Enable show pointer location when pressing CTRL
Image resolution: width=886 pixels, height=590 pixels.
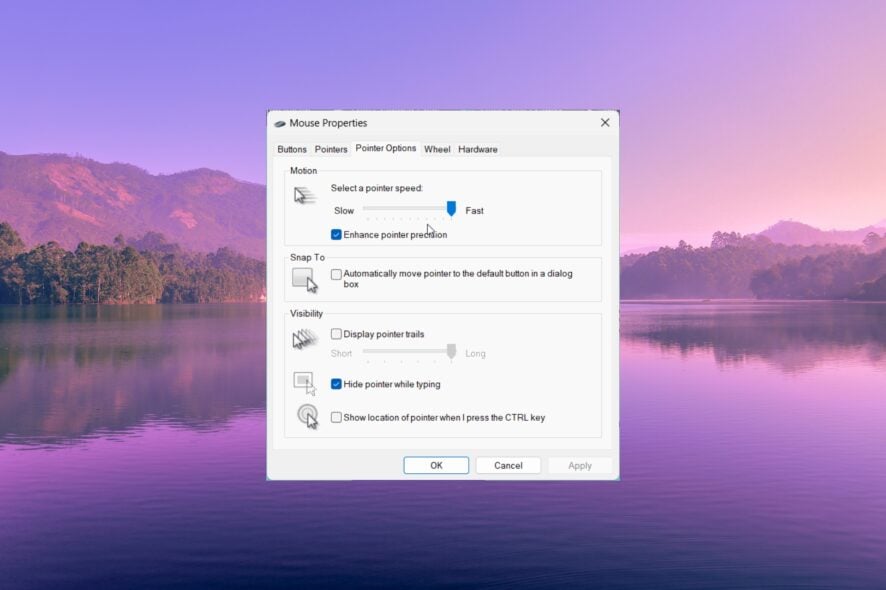point(336,417)
